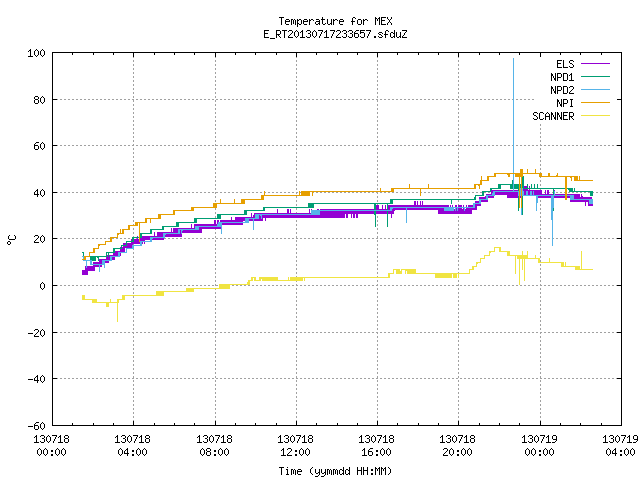Click the x-axis label 130718 00:00
This screenshot has height=480, width=640.
[51, 446]
